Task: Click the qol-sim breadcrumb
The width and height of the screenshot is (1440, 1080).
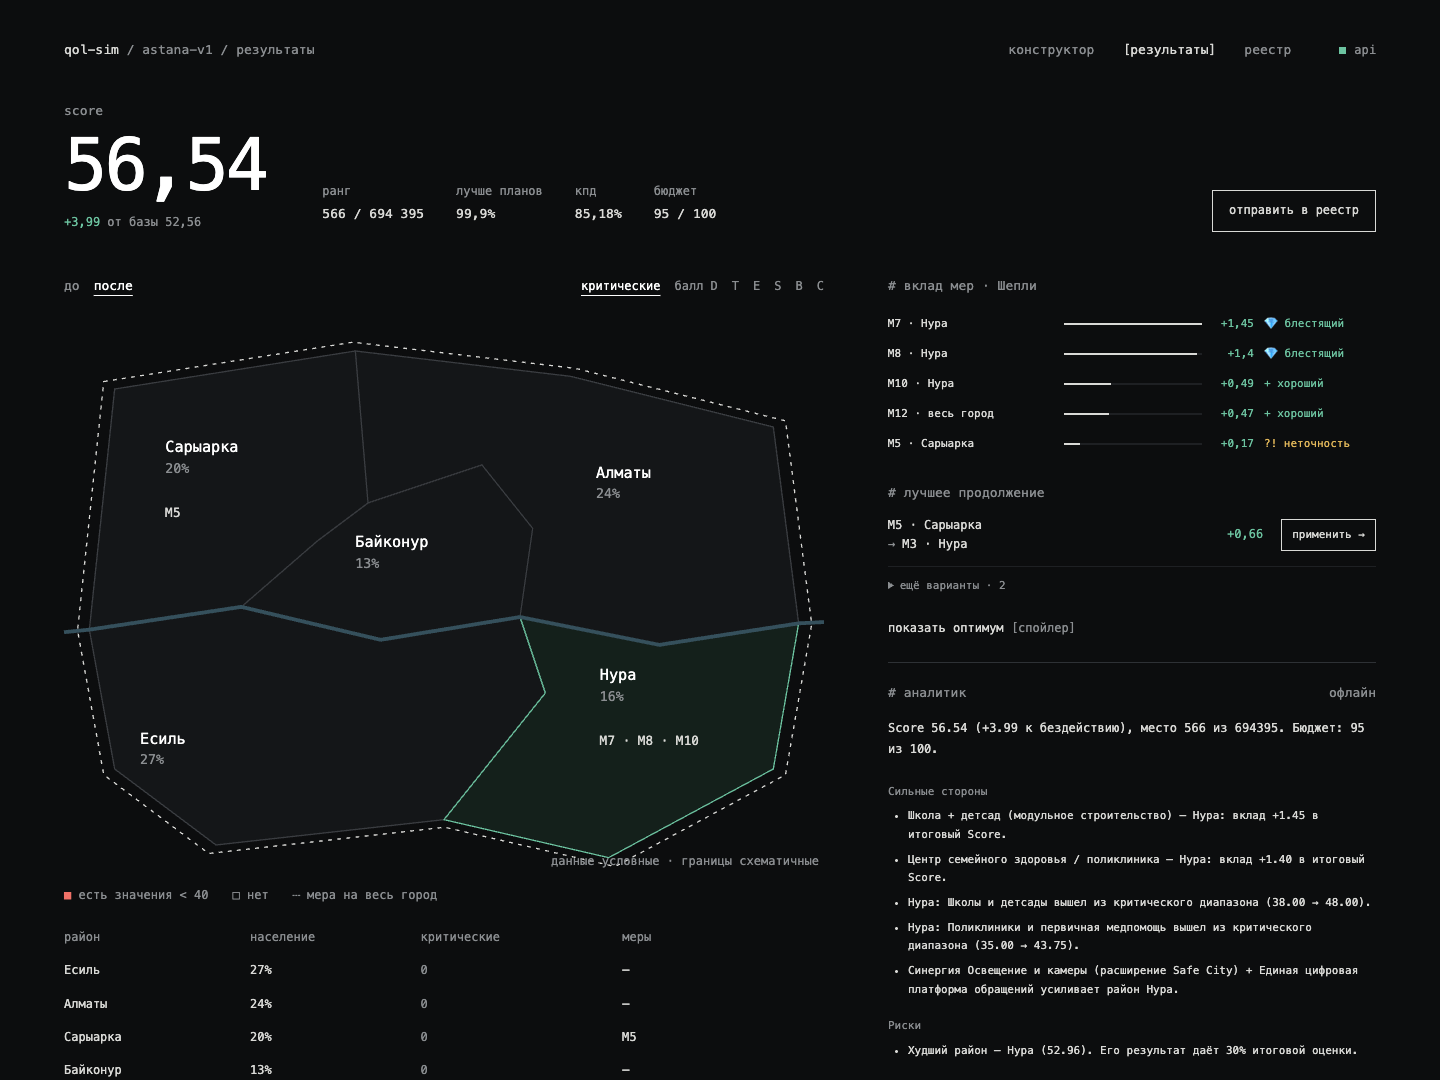Action: (91, 50)
